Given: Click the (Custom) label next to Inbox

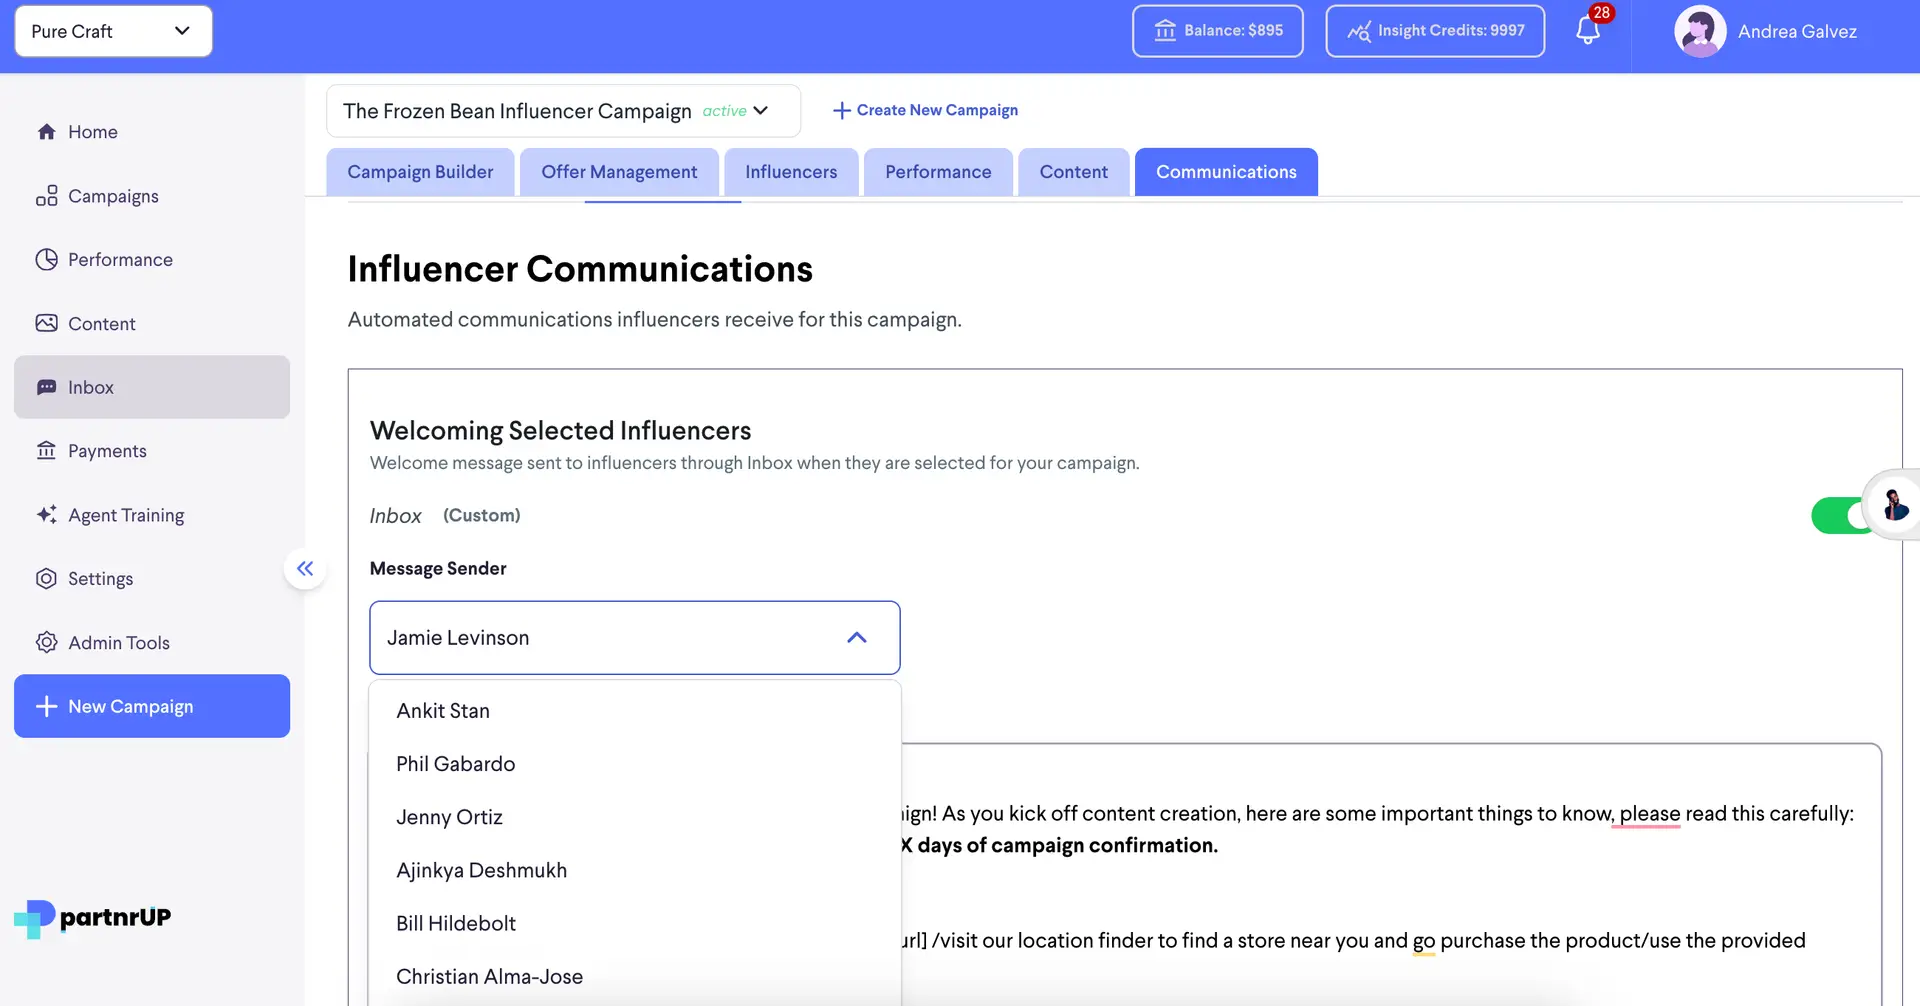Looking at the screenshot, I should 482,515.
